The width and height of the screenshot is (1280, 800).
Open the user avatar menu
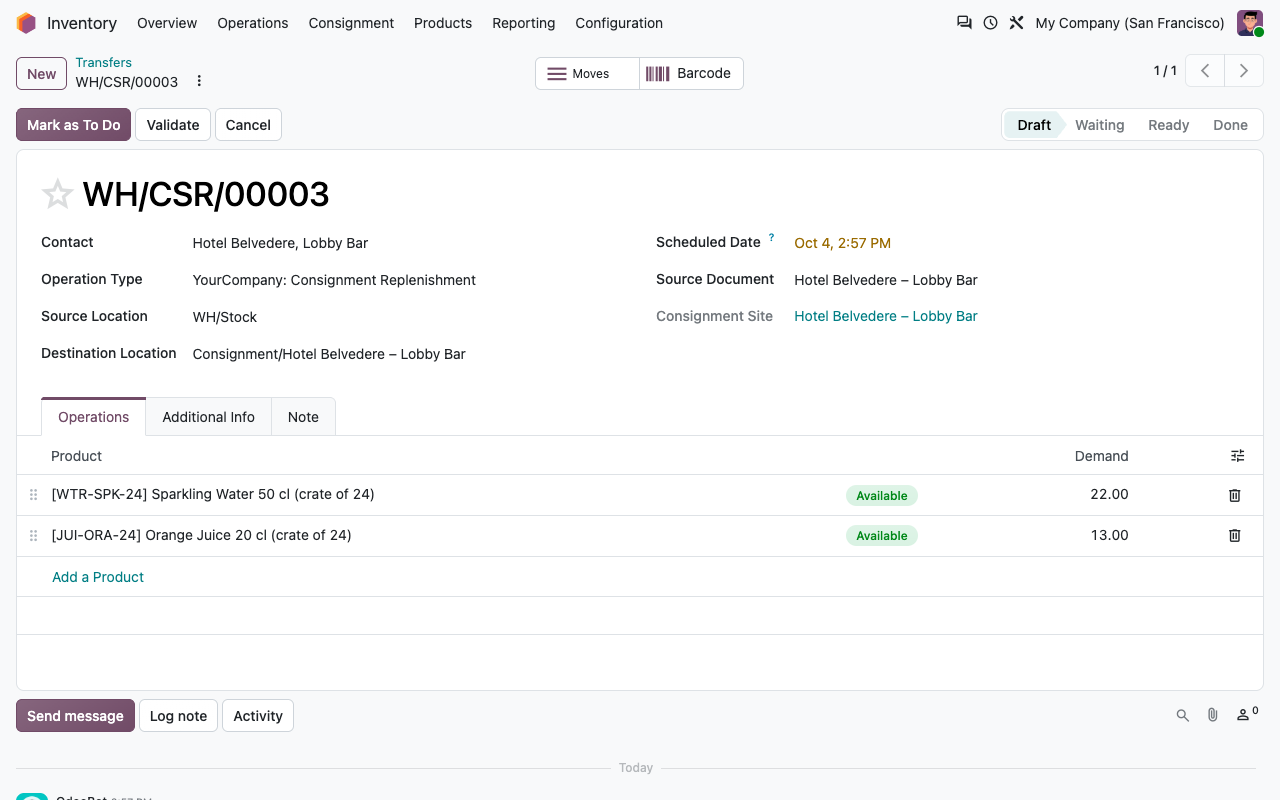[1250, 23]
